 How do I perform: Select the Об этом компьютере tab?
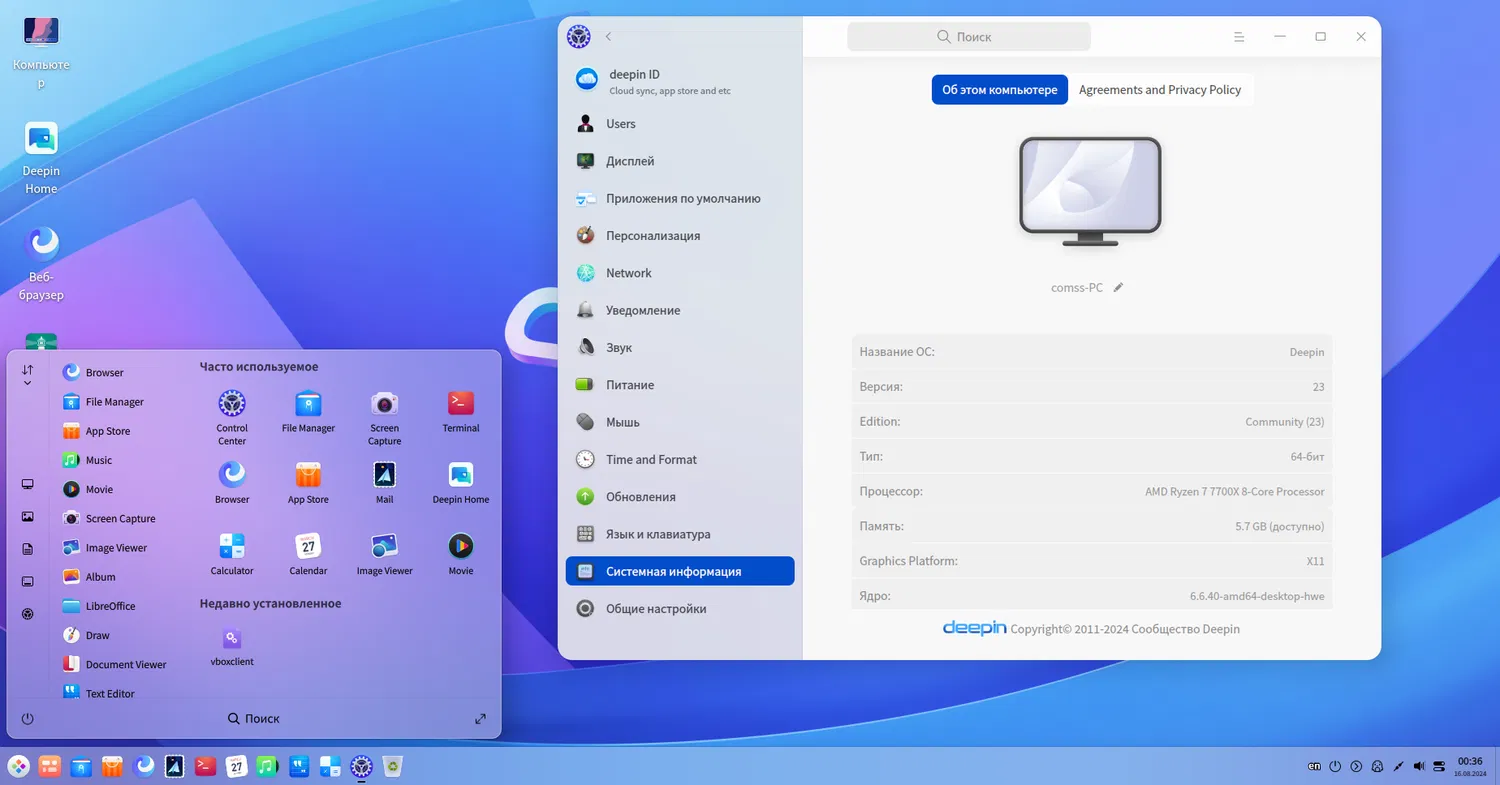(999, 90)
